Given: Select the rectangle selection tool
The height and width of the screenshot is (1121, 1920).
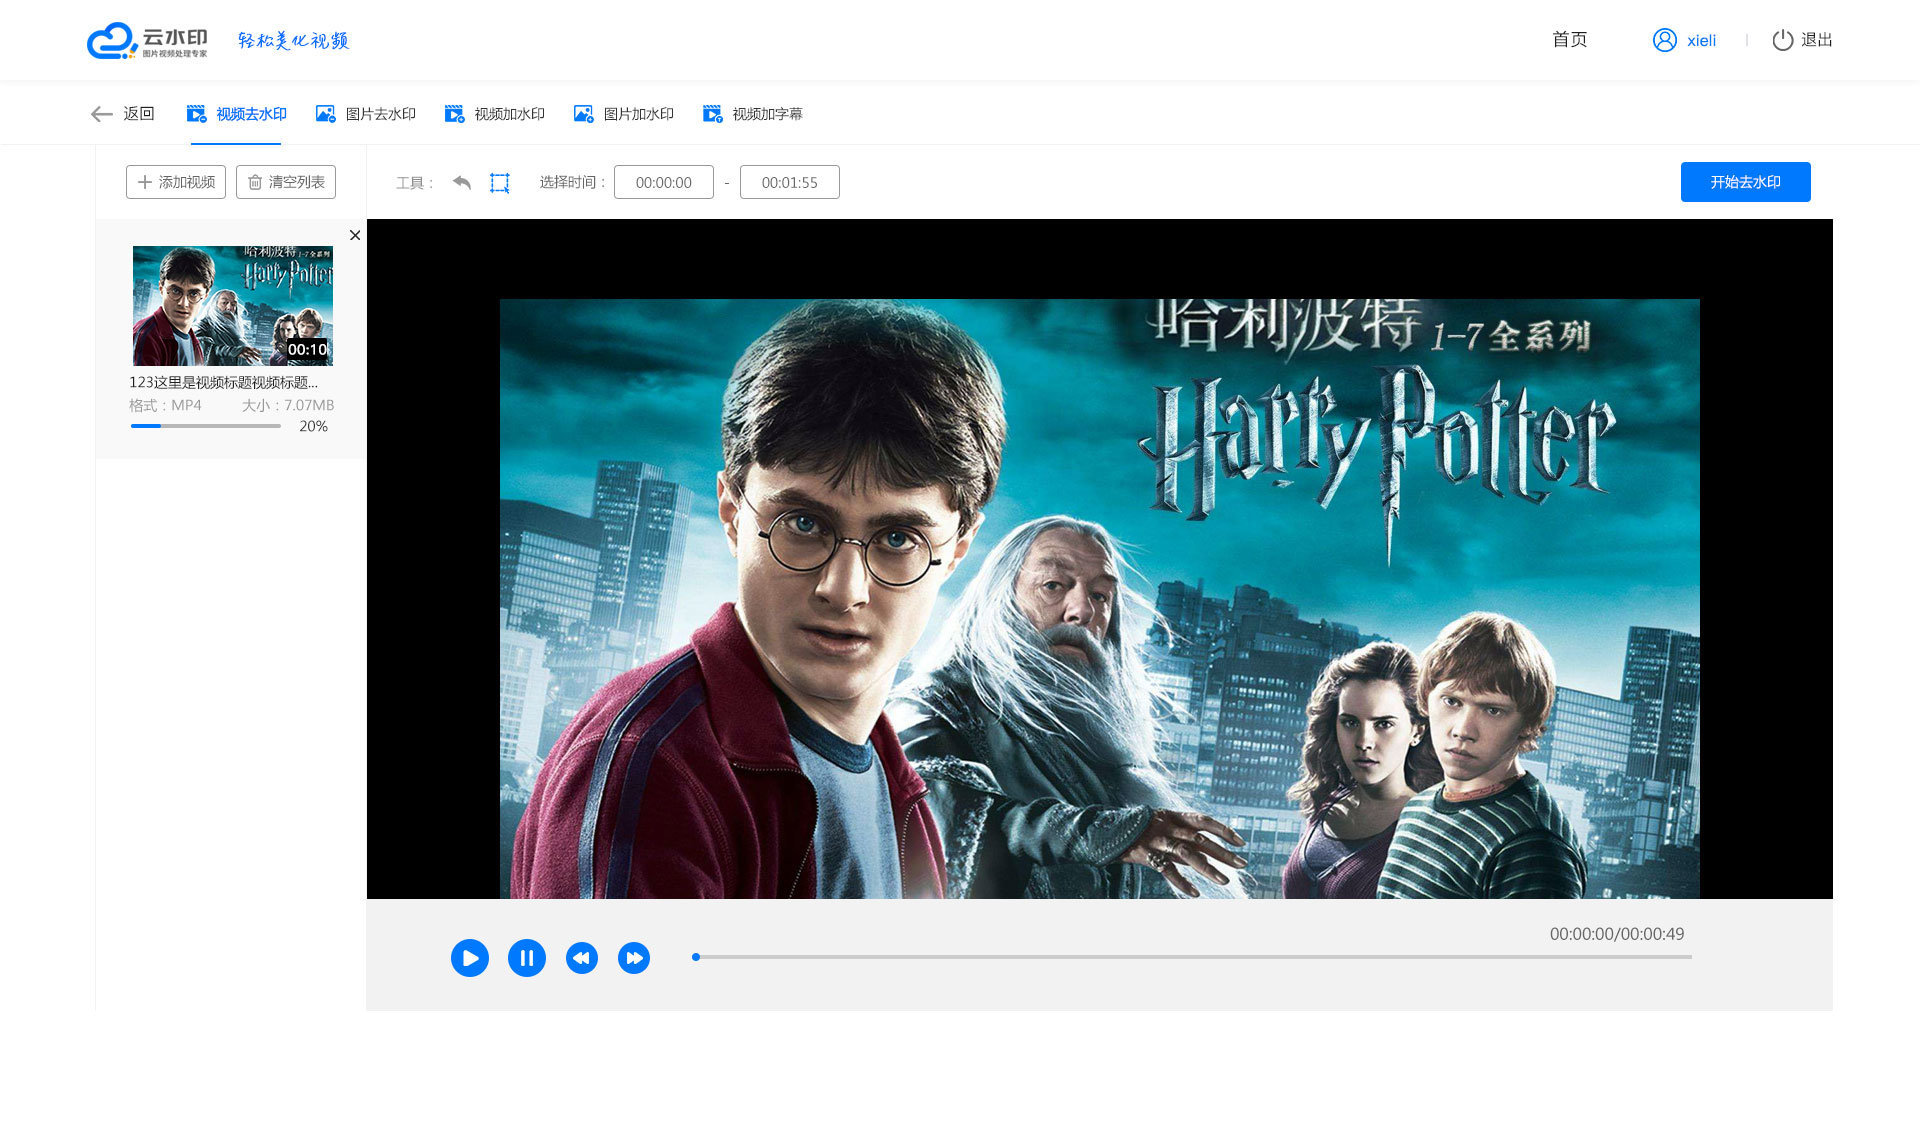Looking at the screenshot, I should tap(500, 183).
